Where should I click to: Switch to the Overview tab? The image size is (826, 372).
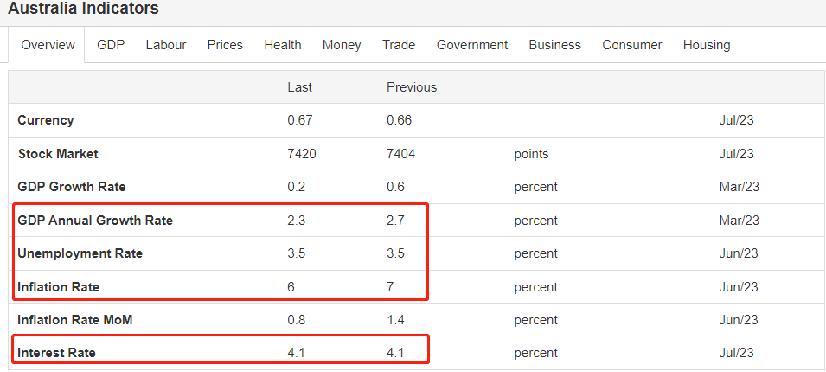47,45
